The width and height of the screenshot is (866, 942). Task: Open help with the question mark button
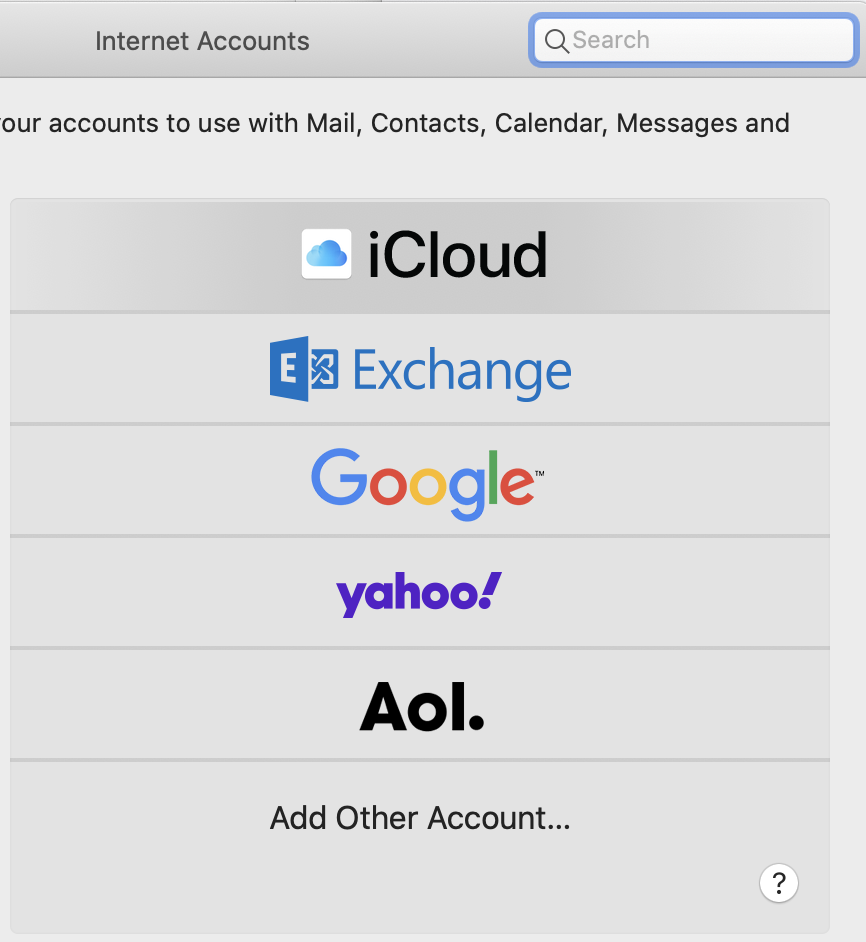point(779,883)
